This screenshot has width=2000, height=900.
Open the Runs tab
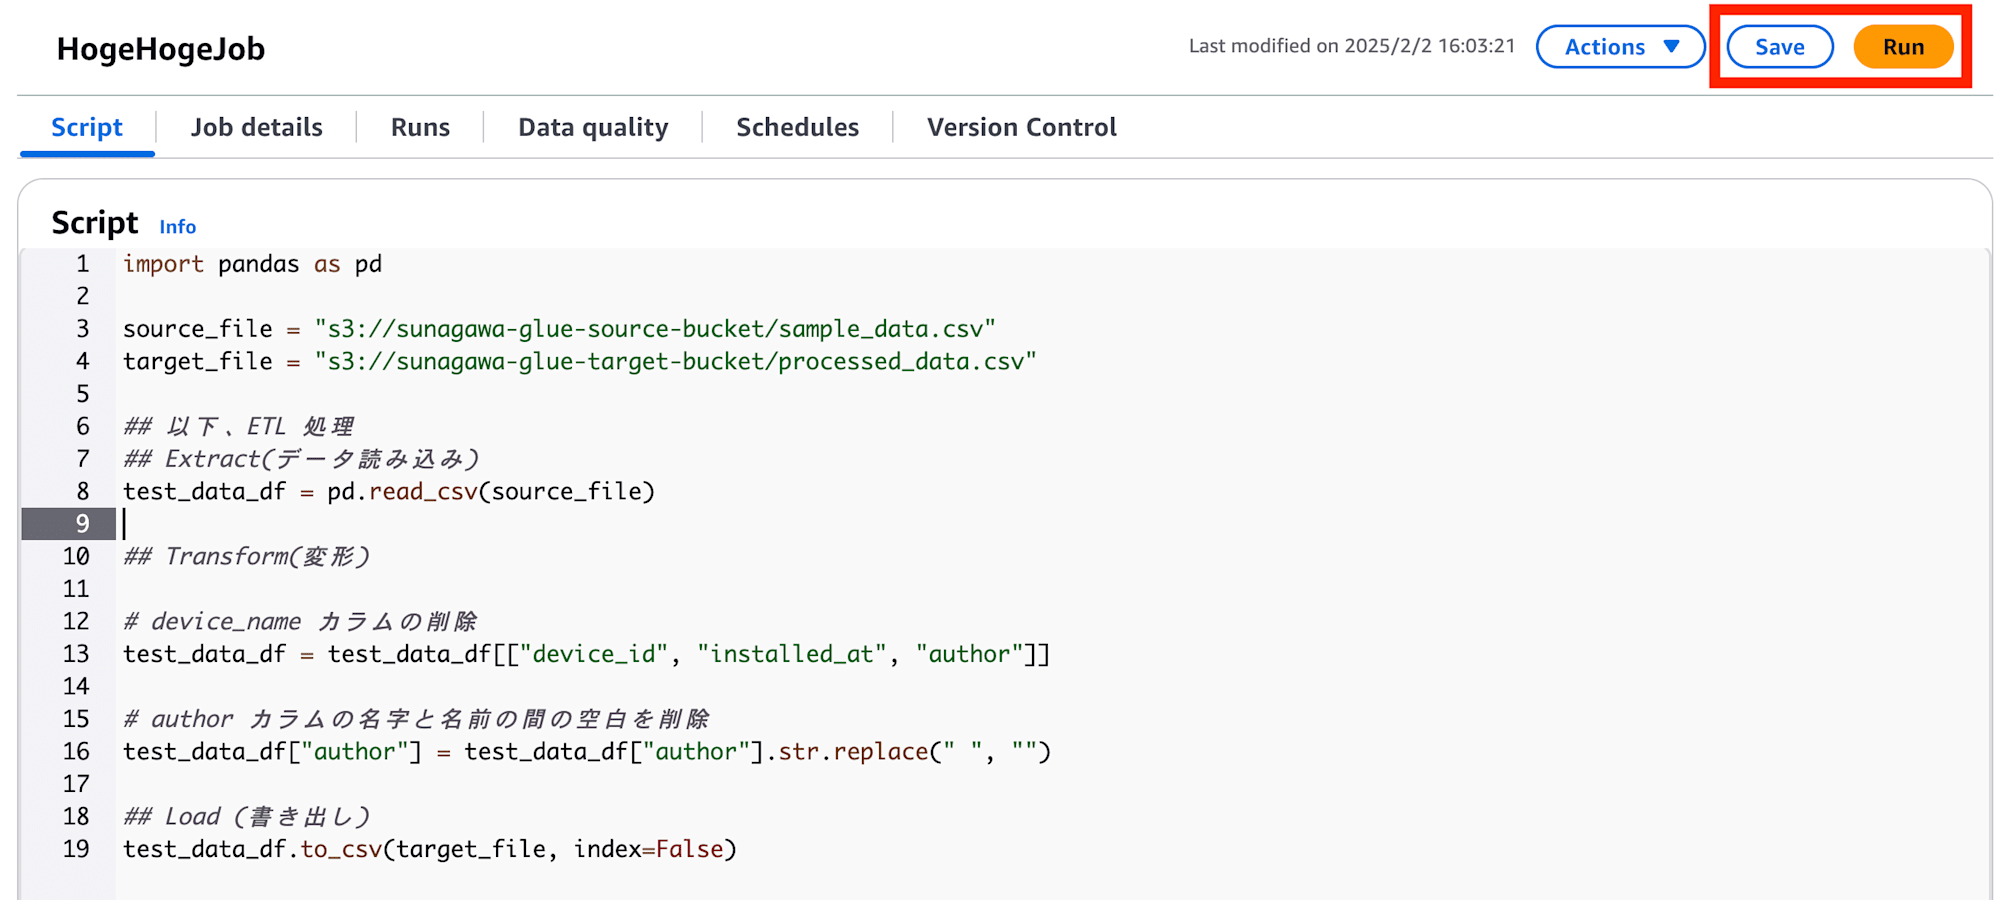[x=420, y=127]
